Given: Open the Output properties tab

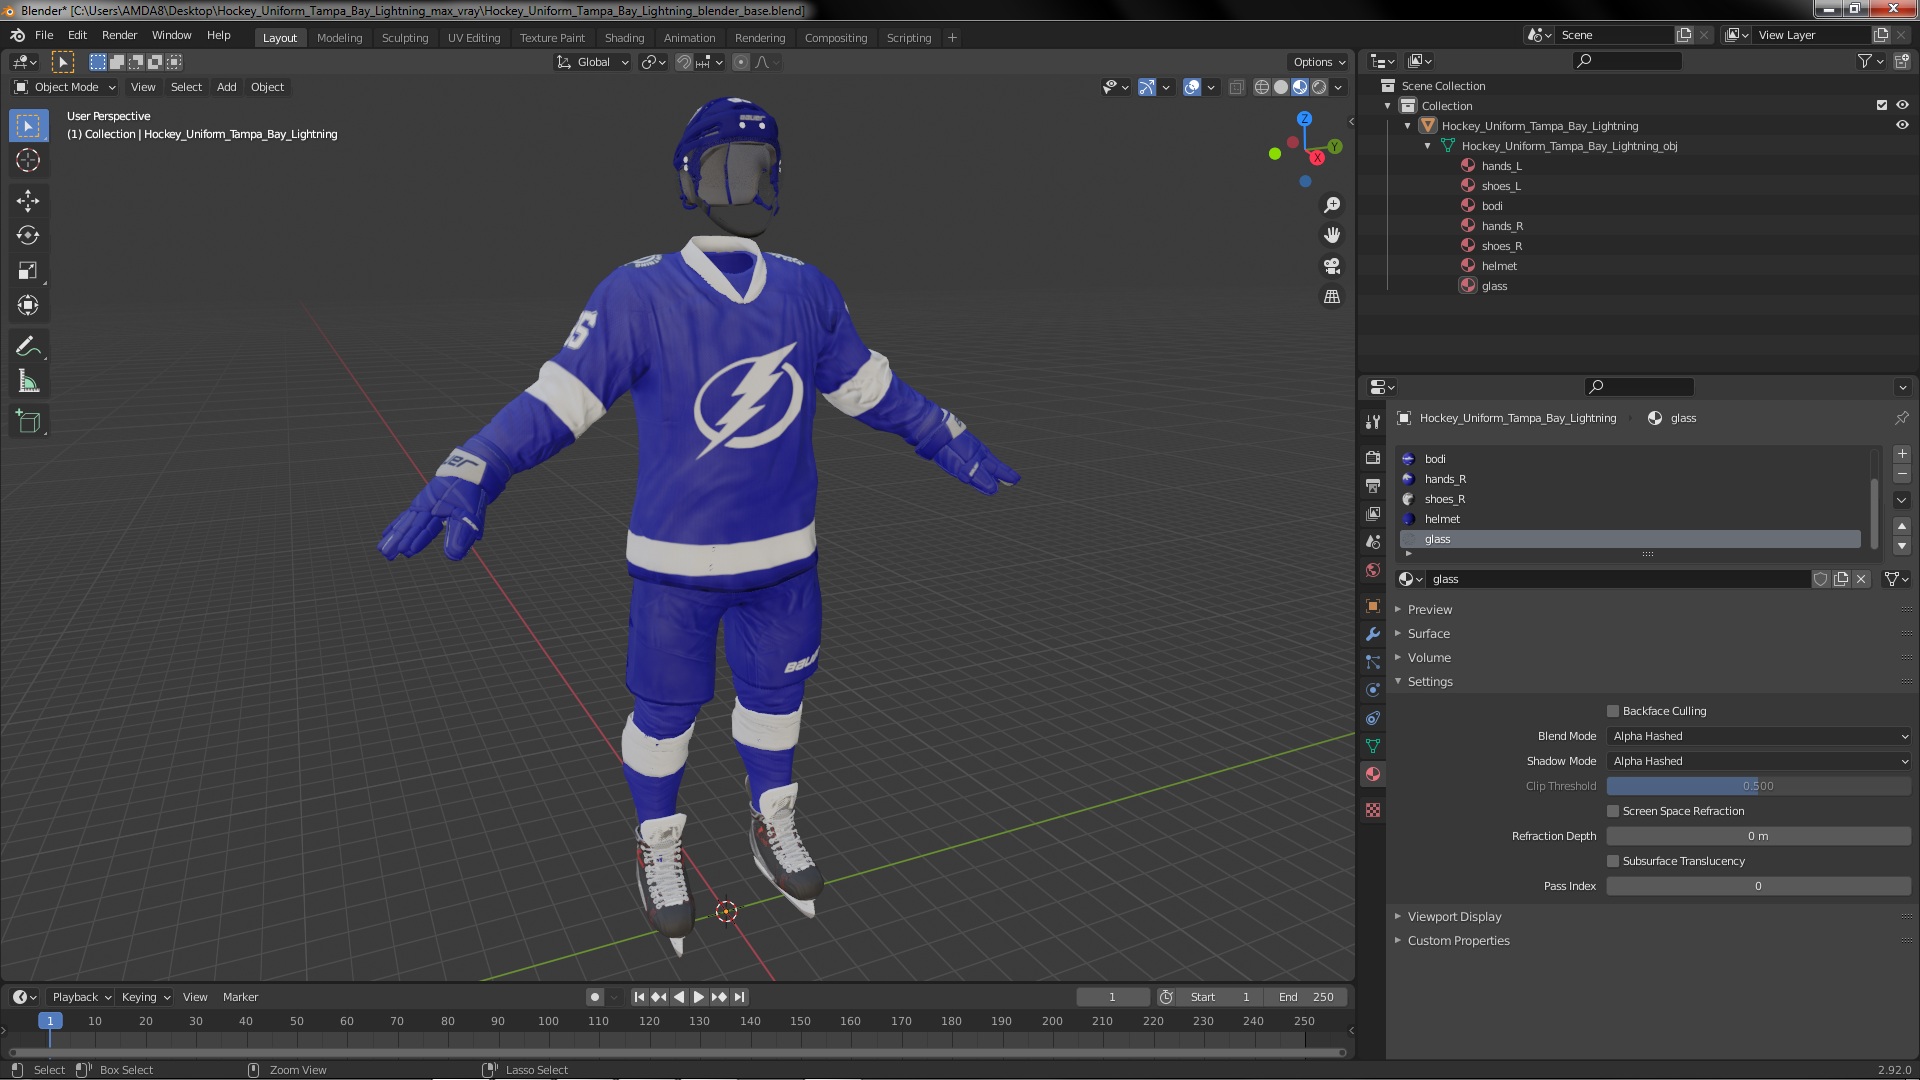Looking at the screenshot, I should tap(1373, 485).
